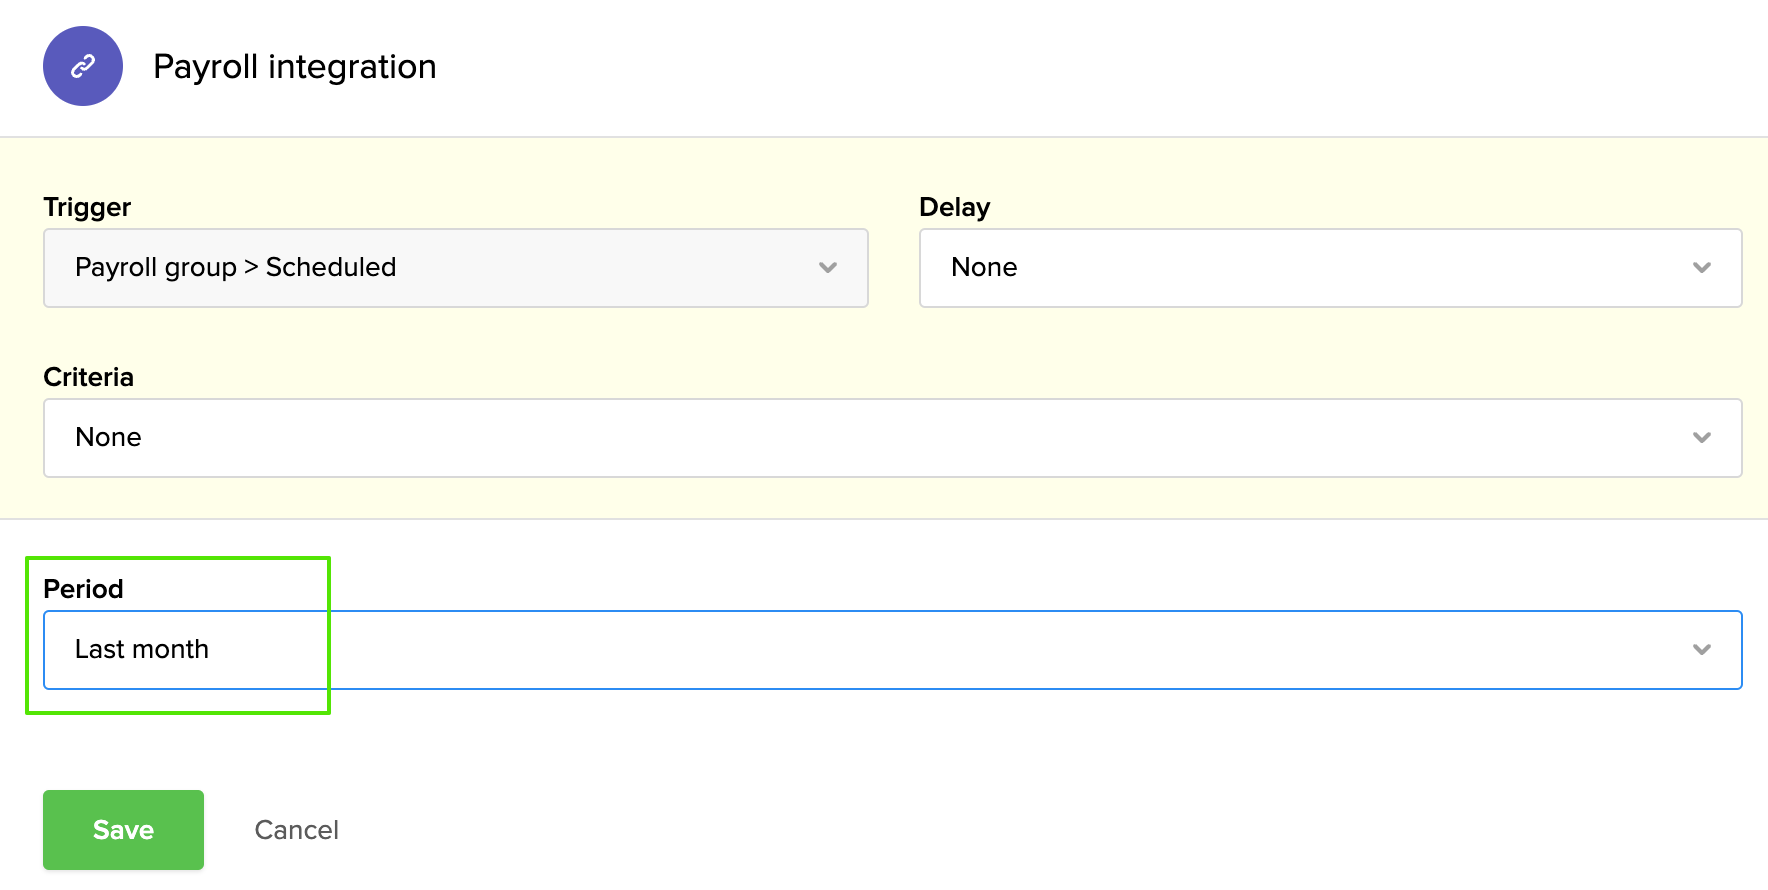Save the payroll integration settings
1768x890 pixels.
click(123, 830)
